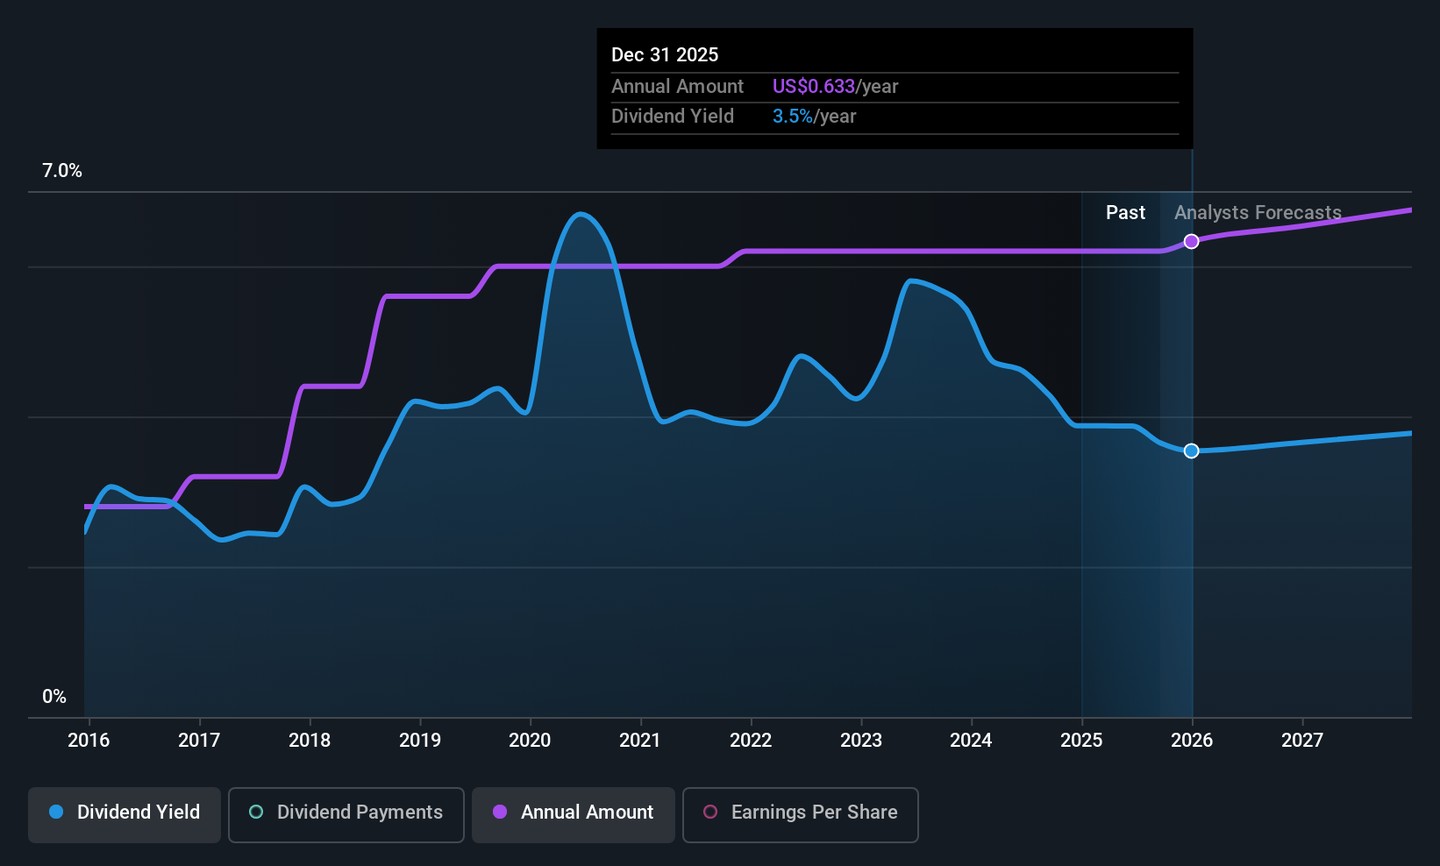The height and width of the screenshot is (866, 1440).
Task: Click the 3.5% dividend yield tooltip value
Action: 792,117
